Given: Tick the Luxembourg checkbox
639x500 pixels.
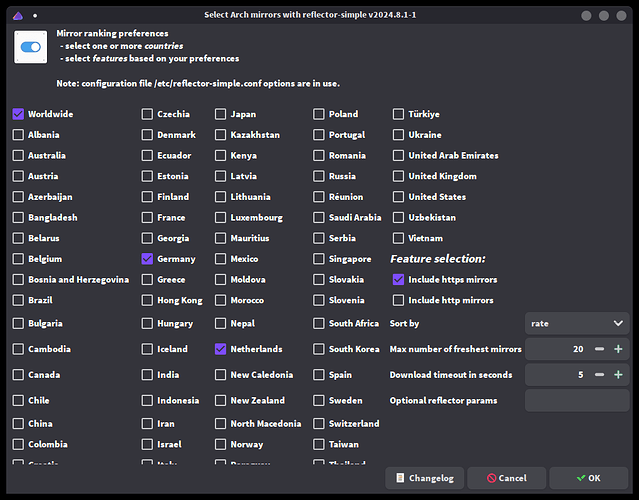Looking at the screenshot, I should (220, 218).
